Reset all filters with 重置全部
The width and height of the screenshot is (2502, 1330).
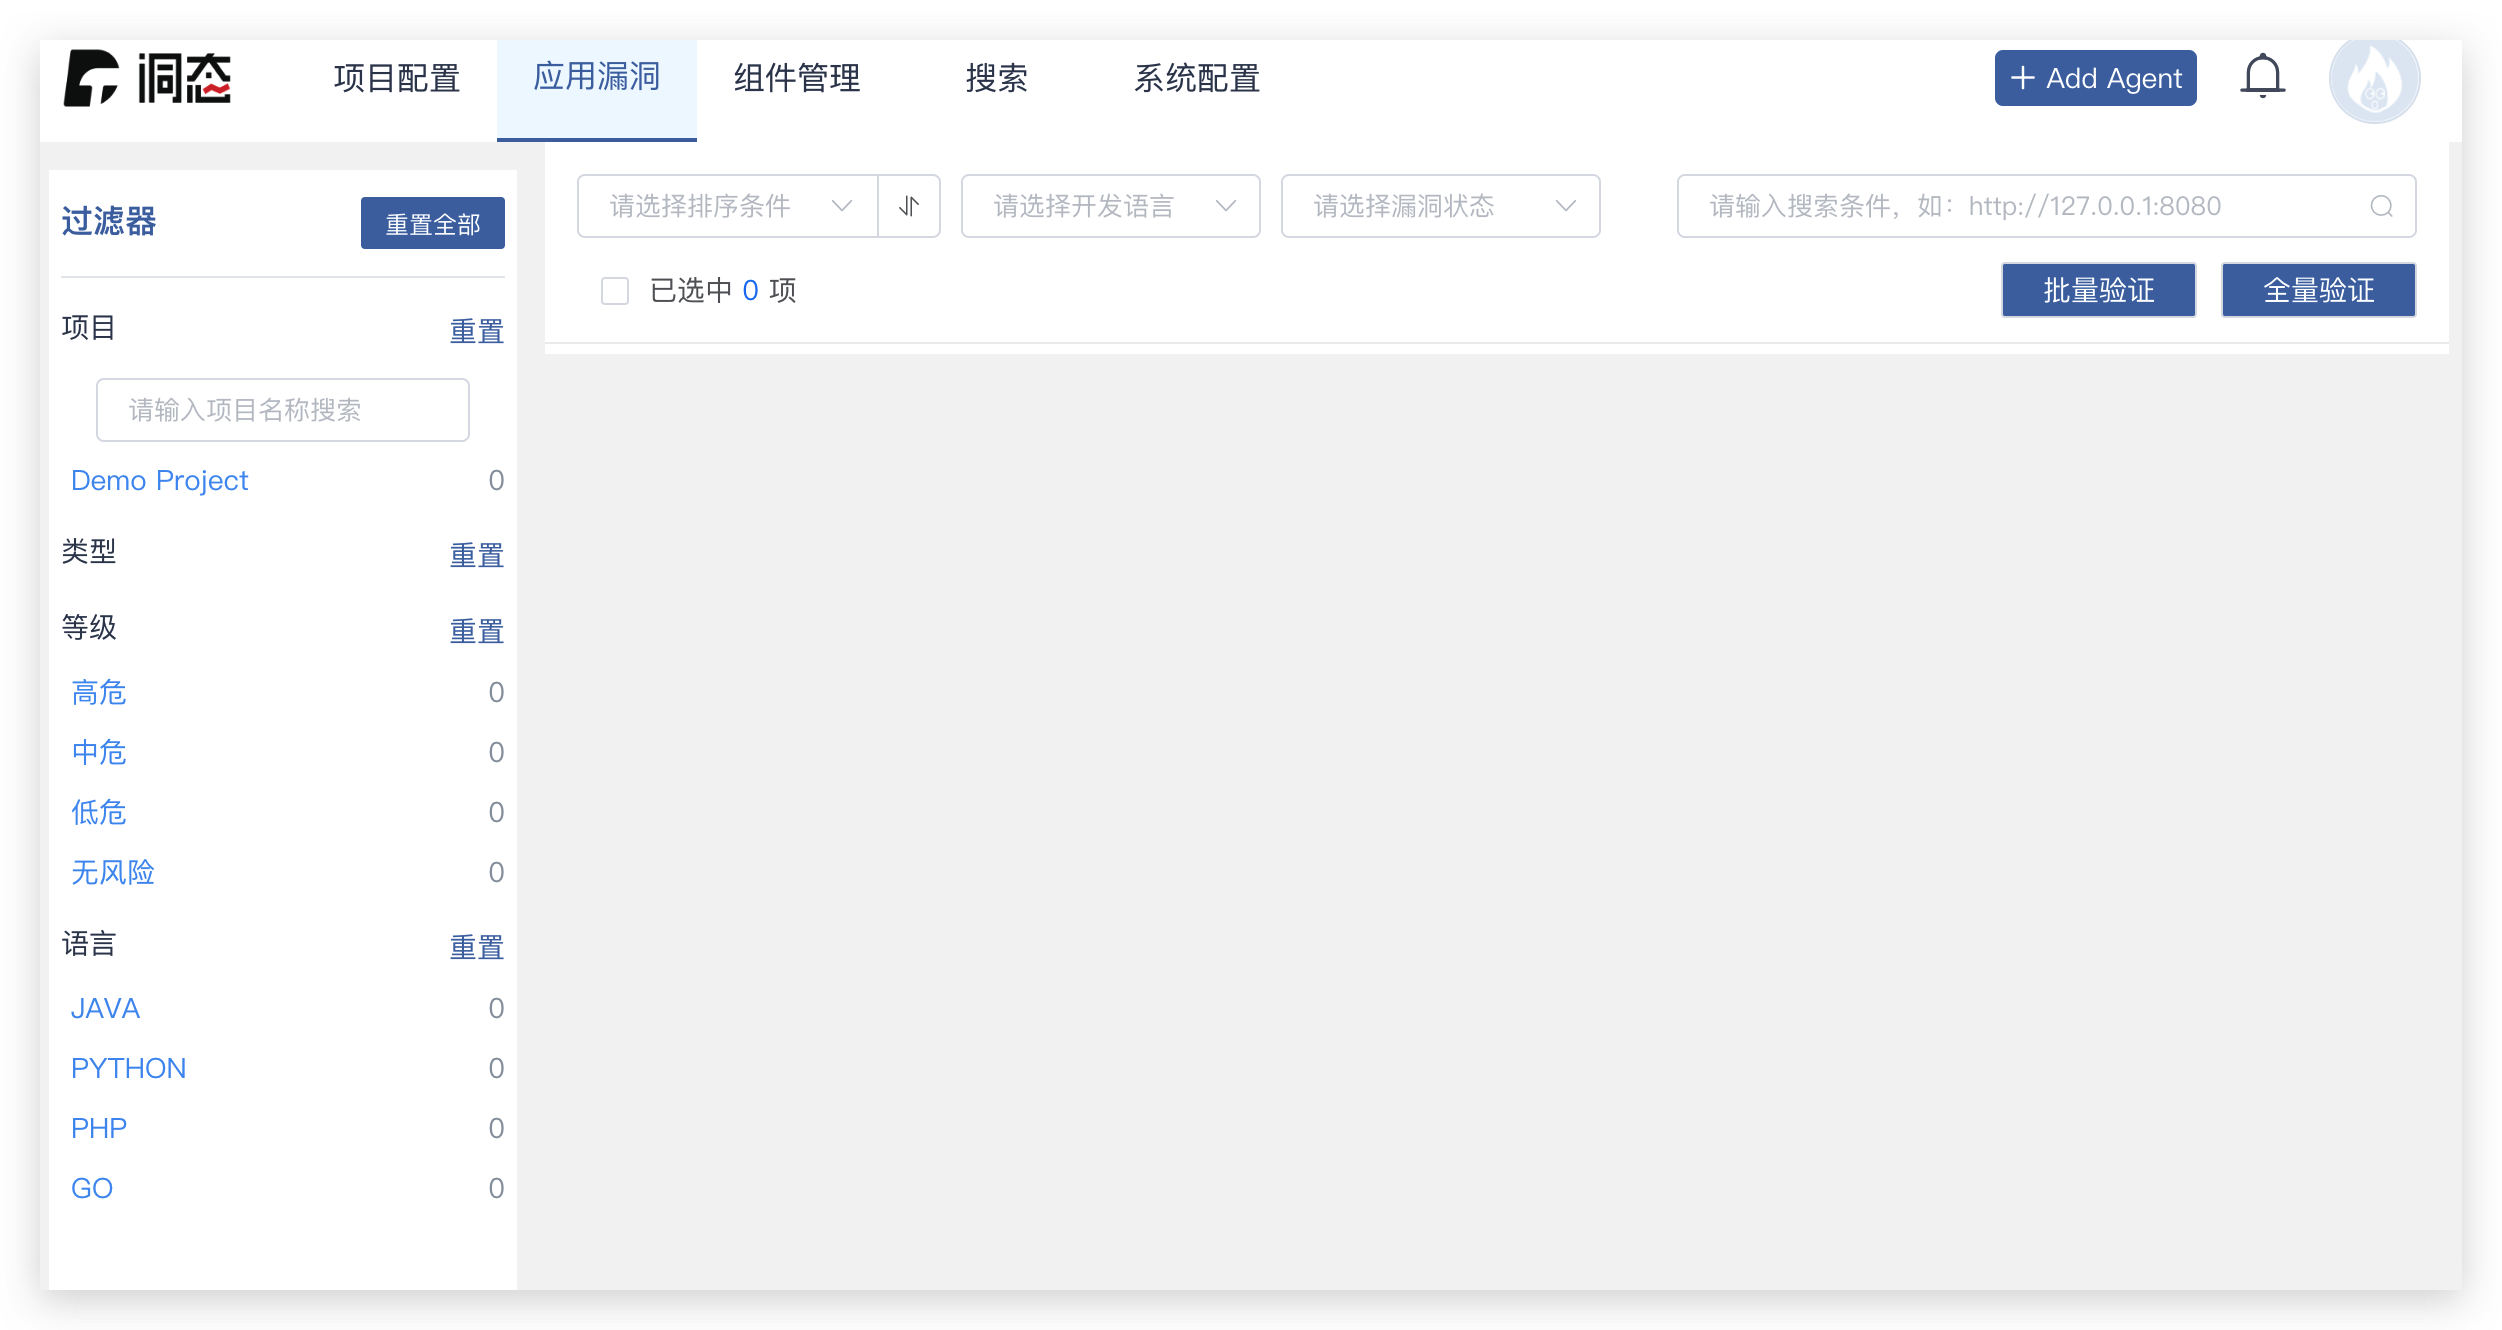point(432,222)
